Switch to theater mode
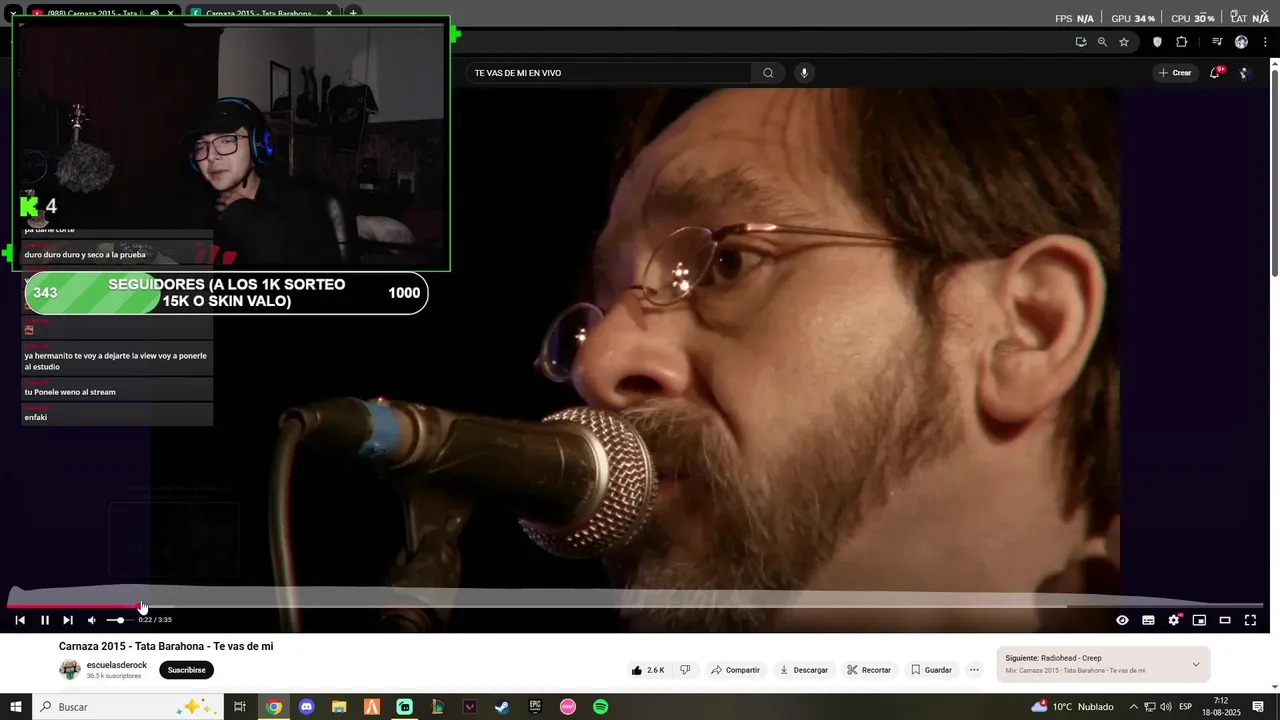Viewport: 1280px width, 720px height. 1224,620
